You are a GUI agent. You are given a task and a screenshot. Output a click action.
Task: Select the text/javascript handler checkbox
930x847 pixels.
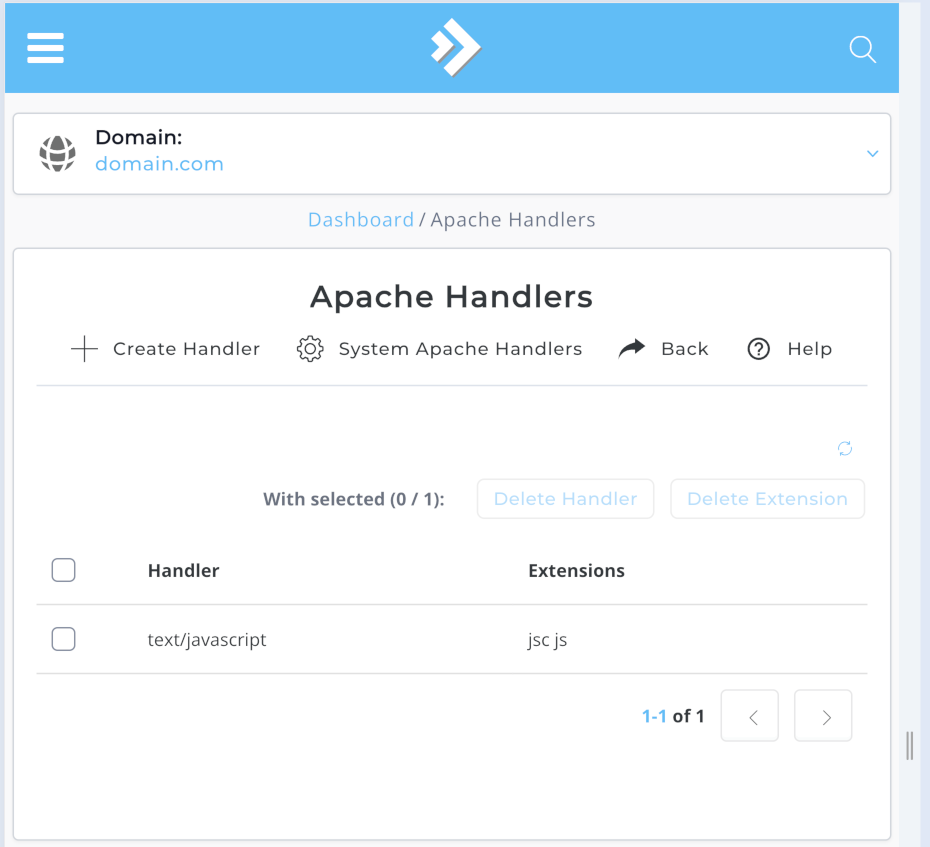[x=63, y=638]
